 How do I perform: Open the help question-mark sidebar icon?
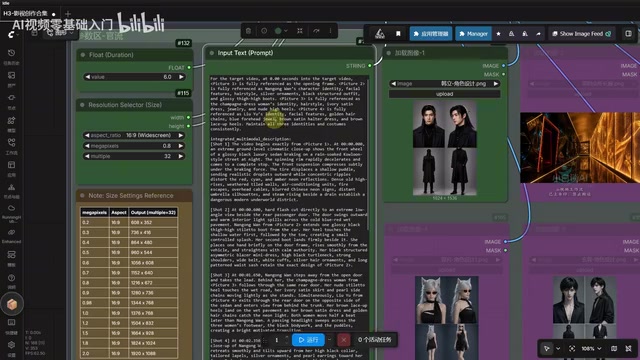pyautogui.click(x=11, y=278)
